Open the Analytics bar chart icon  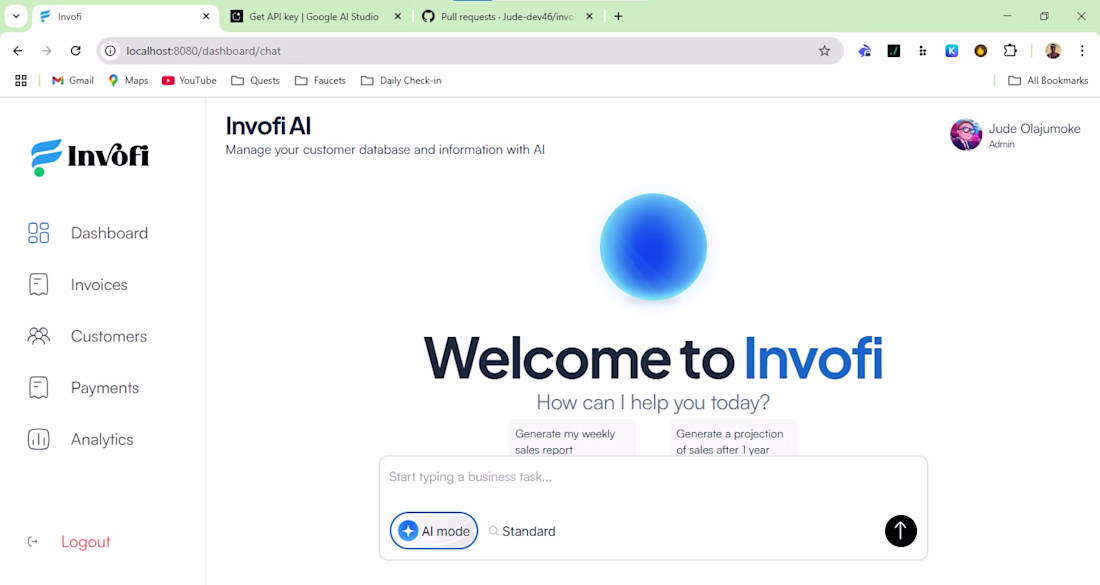(x=39, y=439)
